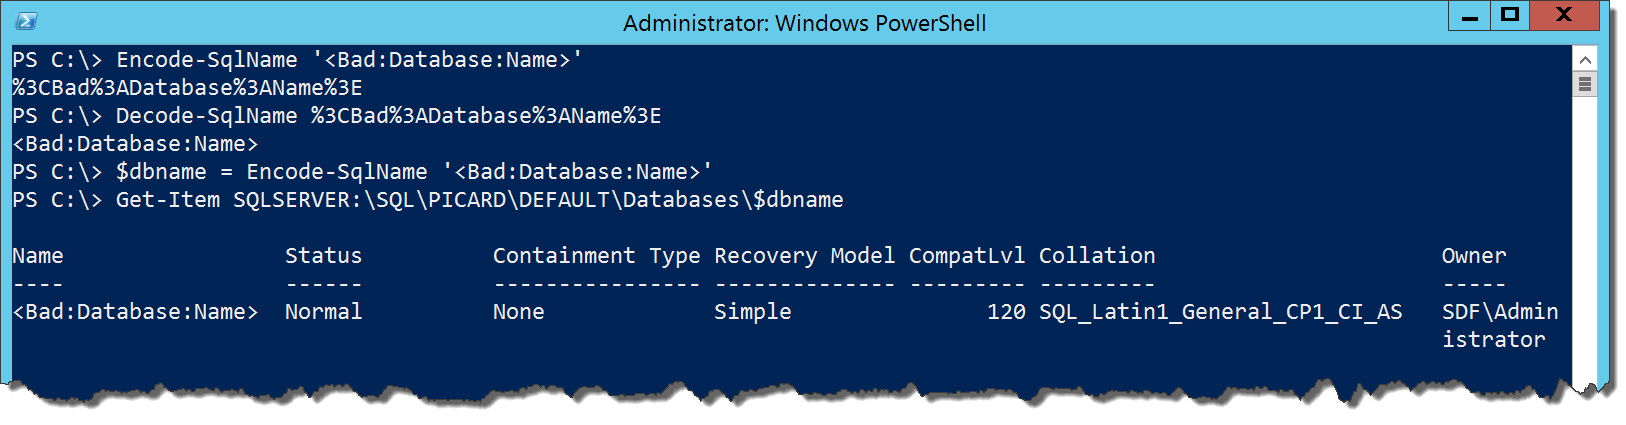Click the Status column header
Screen dimensions: 1626x425
323,256
